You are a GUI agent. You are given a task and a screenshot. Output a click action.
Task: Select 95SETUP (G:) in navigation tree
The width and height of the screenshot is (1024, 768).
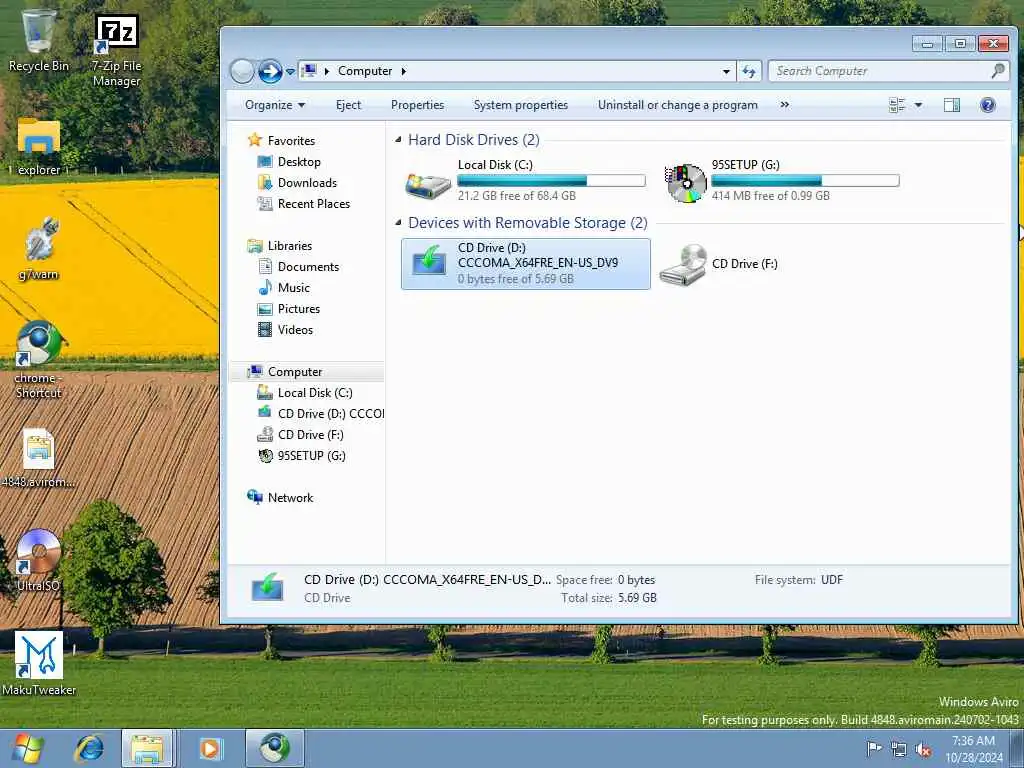(312, 456)
